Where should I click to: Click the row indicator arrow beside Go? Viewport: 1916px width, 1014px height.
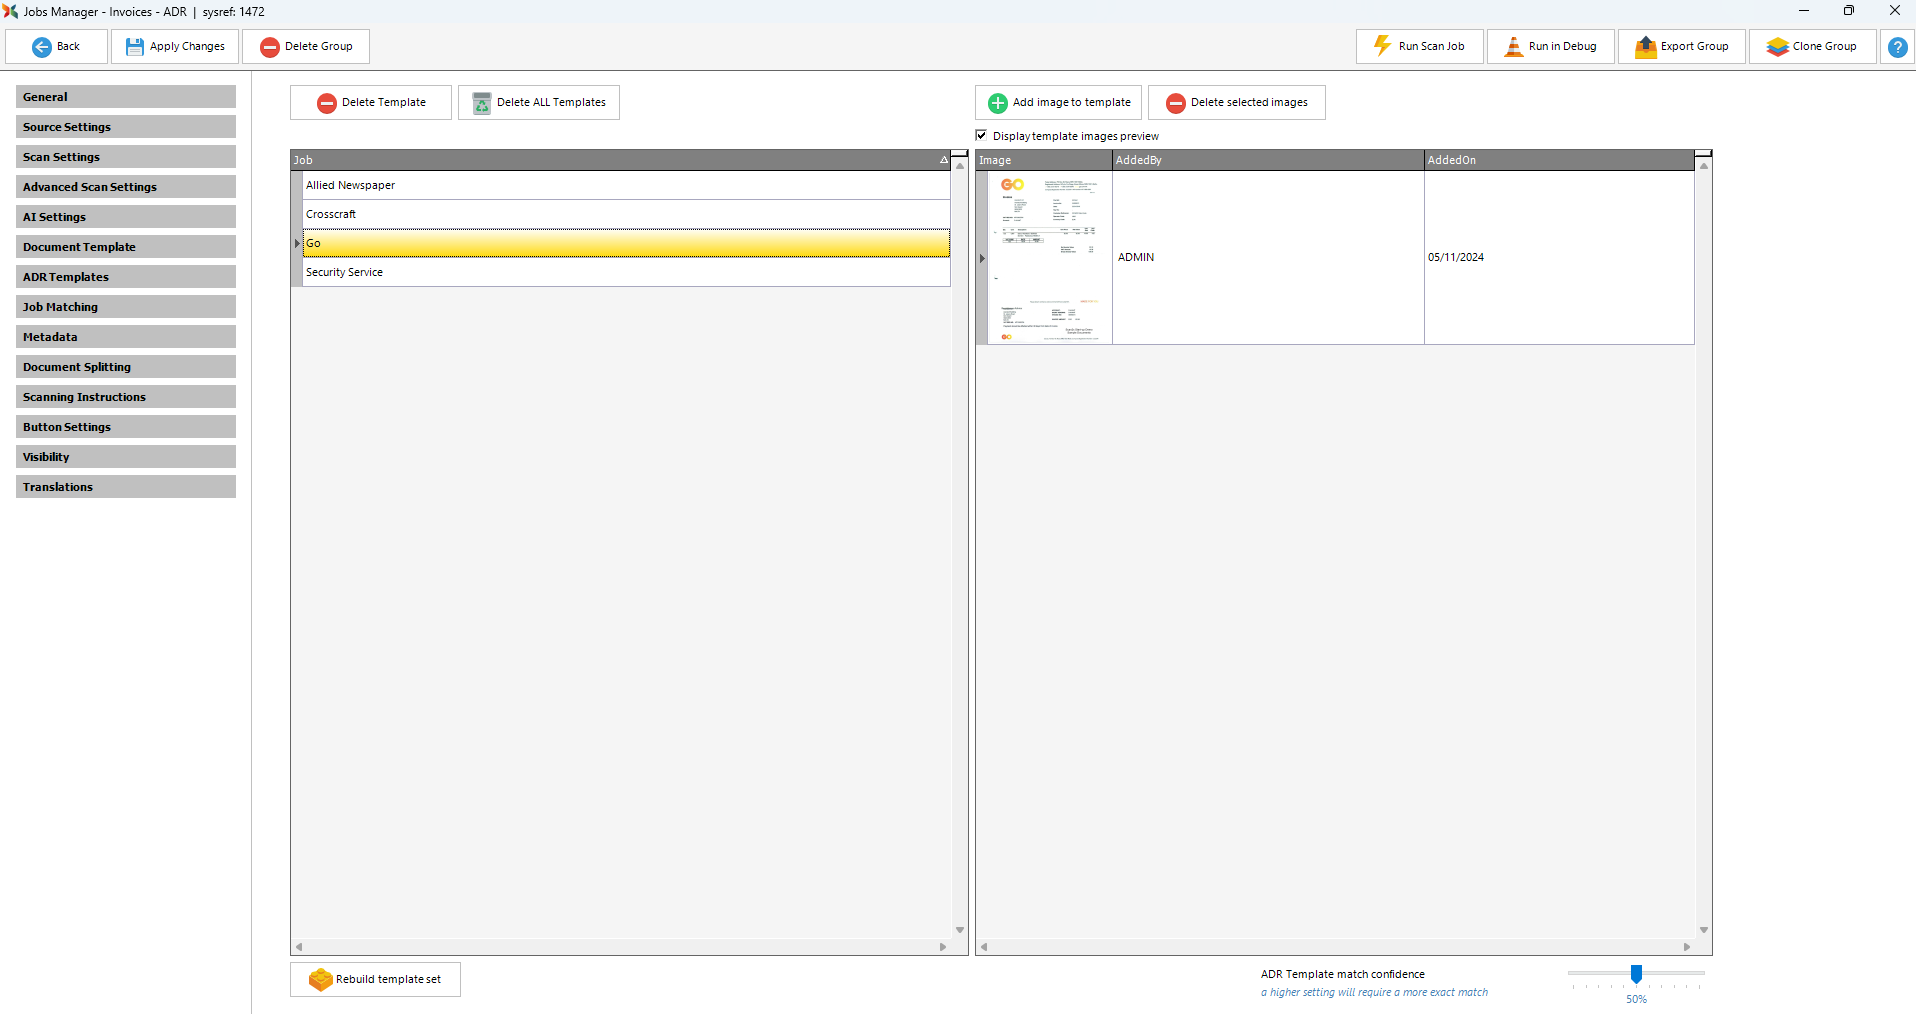[x=297, y=244]
